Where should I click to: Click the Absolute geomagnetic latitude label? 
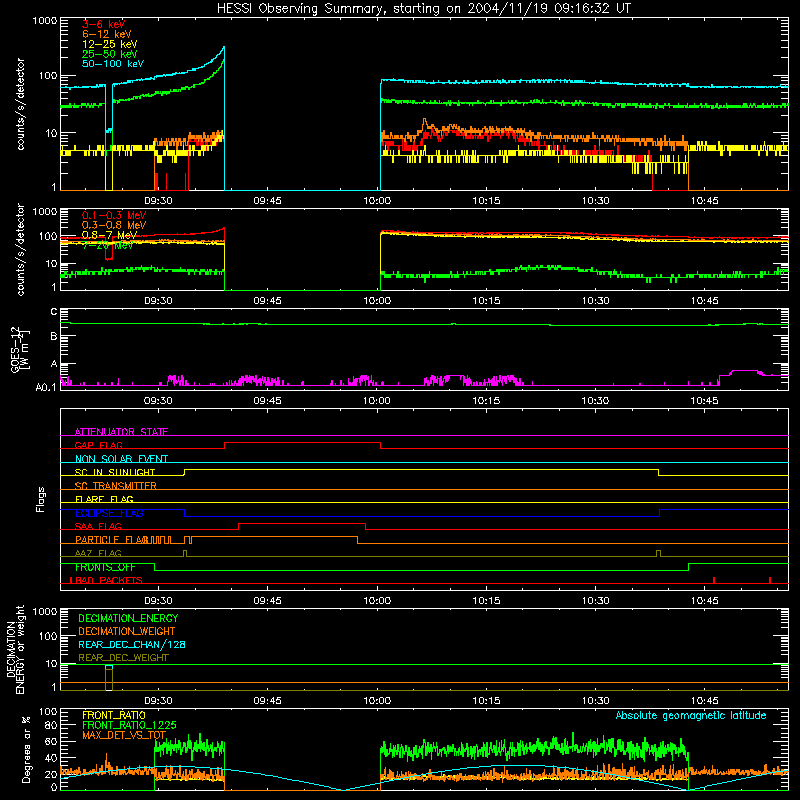691,715
